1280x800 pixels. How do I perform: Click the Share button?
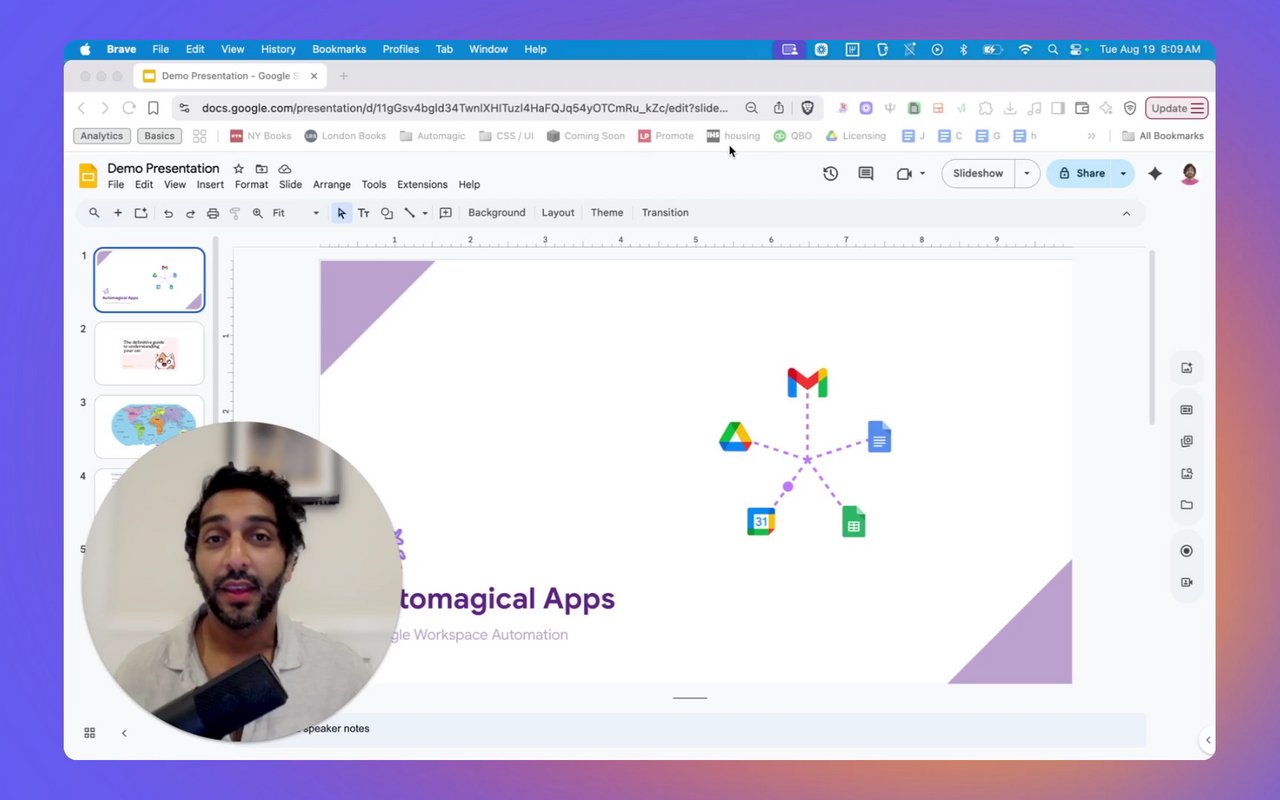1081,173
